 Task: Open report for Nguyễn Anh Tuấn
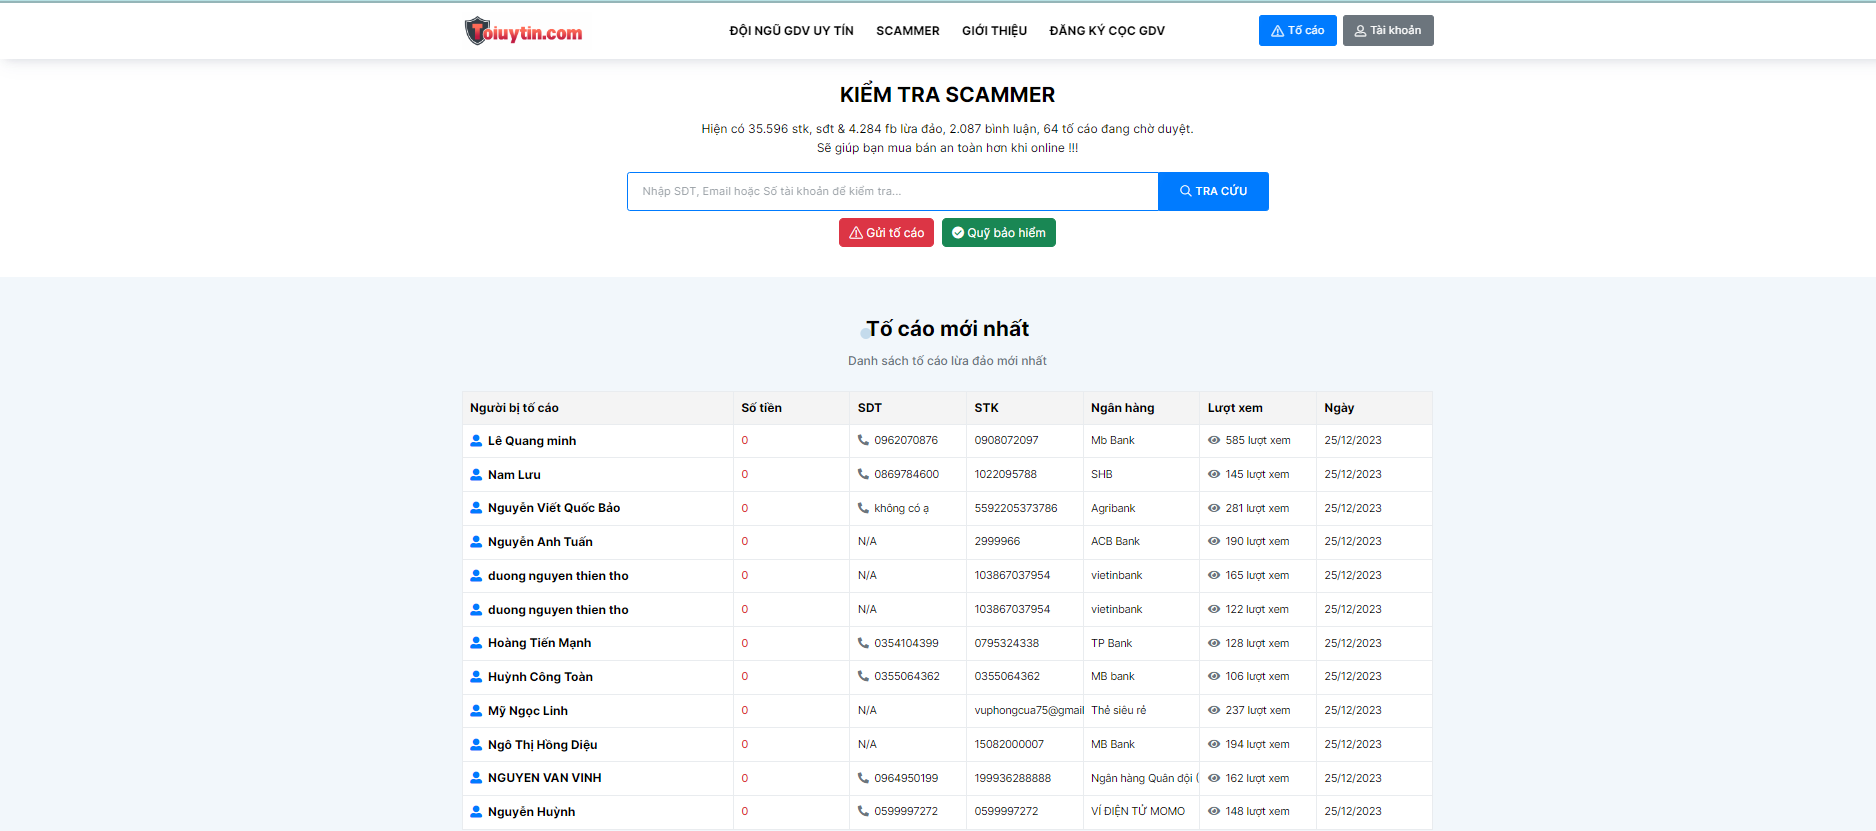click(x=540, y=542)
